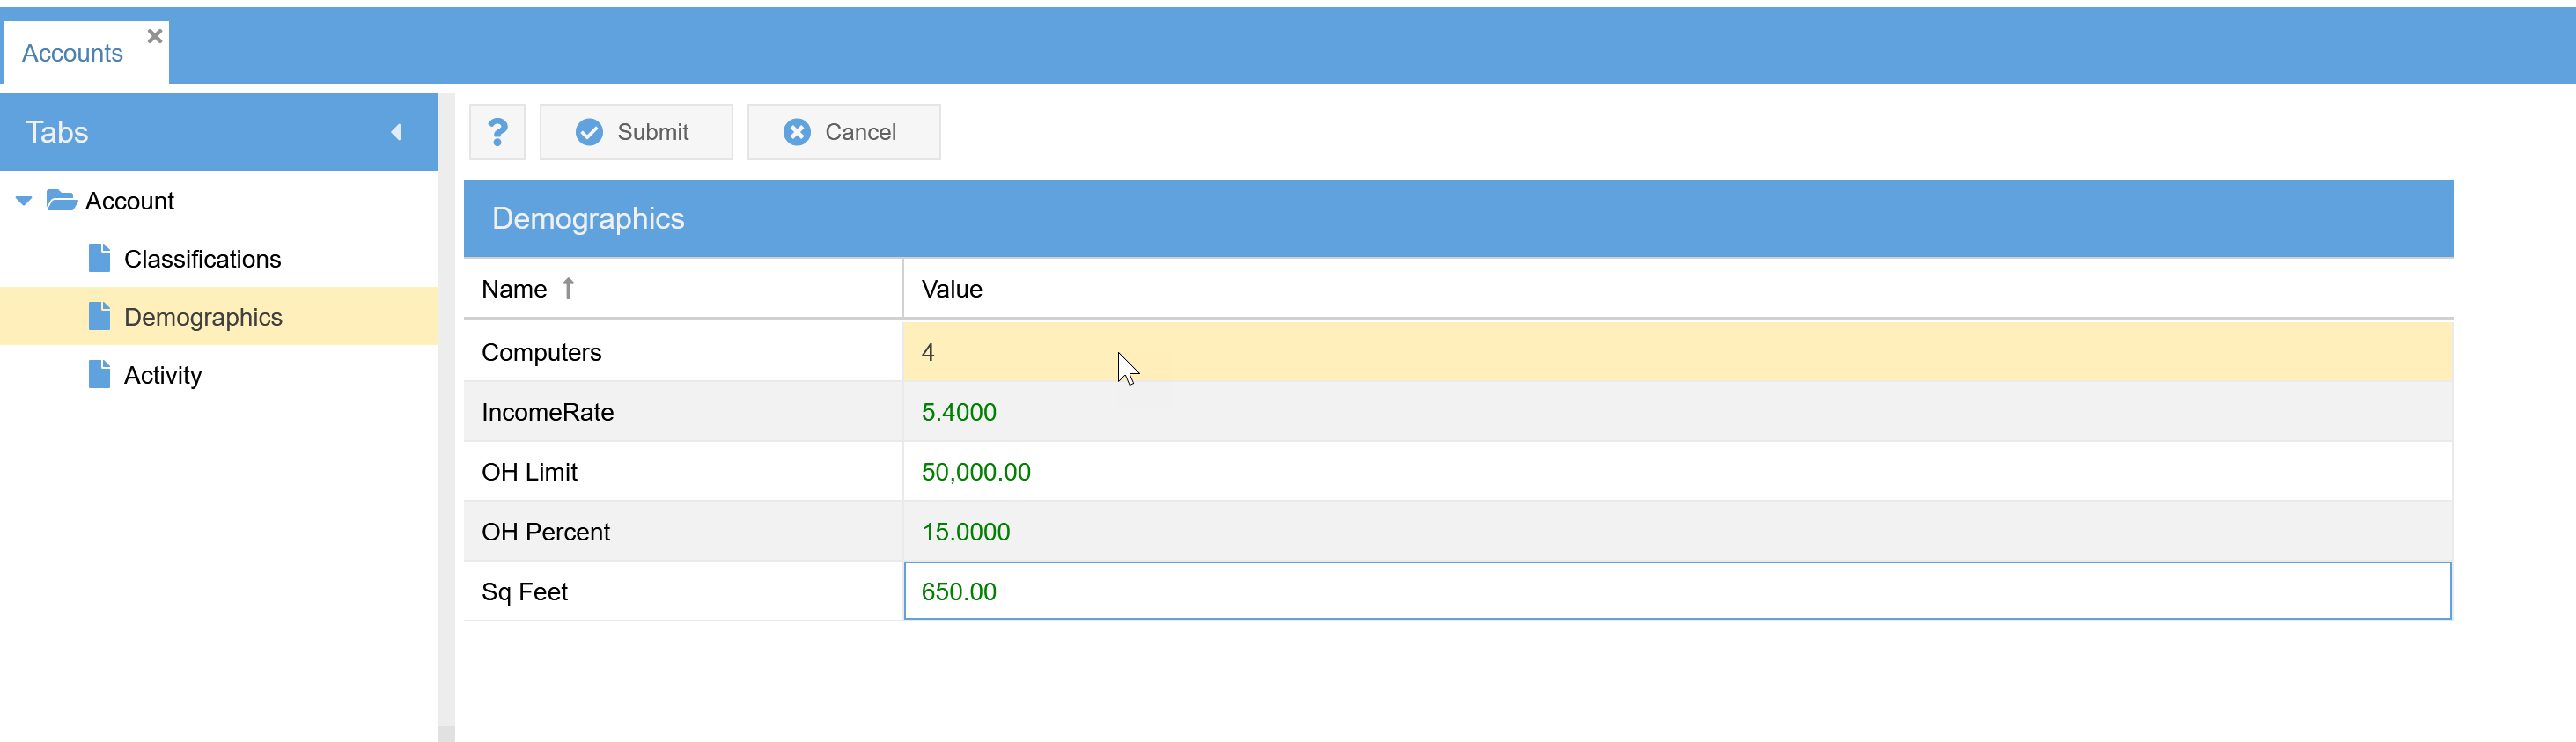Switch to the Accounts tab
Screen dimensions: 2576x742
(72, 54)
